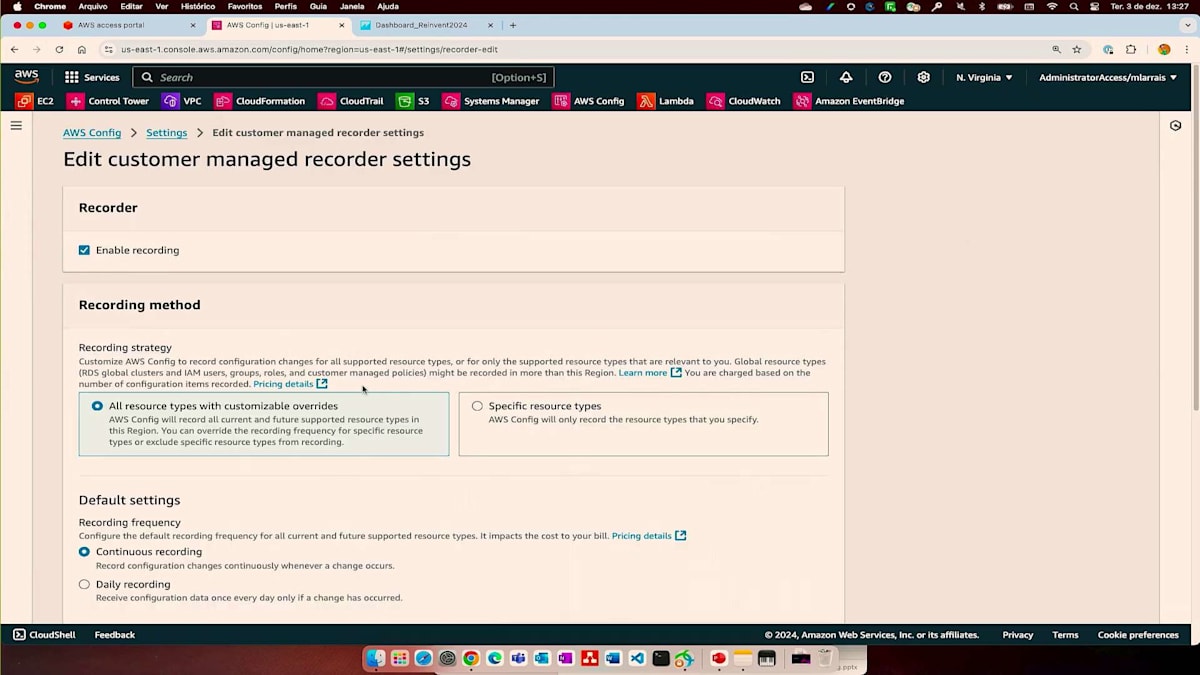Open CloudShell from the footer bar
The image size is (1200, 675).
[44, 635]
